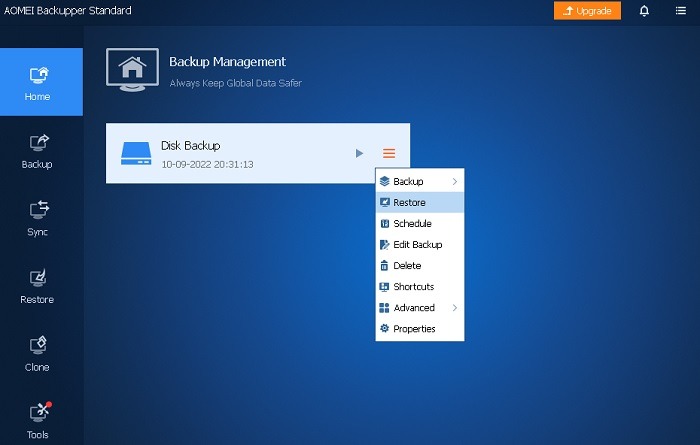The height and width of the screenshot is (445, 700).
Task: Click the Always Keep Global Data Safer subtitle
Action: click(236, 83)
